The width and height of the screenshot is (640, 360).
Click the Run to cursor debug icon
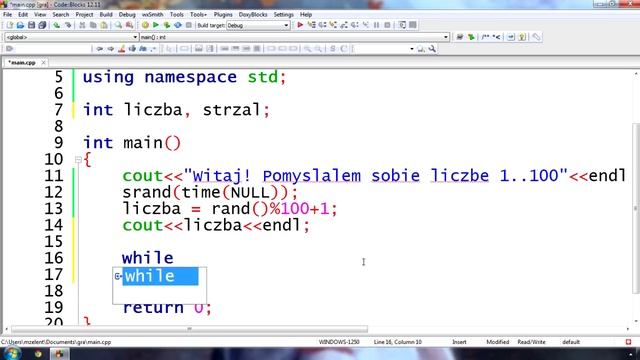pos(311,25)
